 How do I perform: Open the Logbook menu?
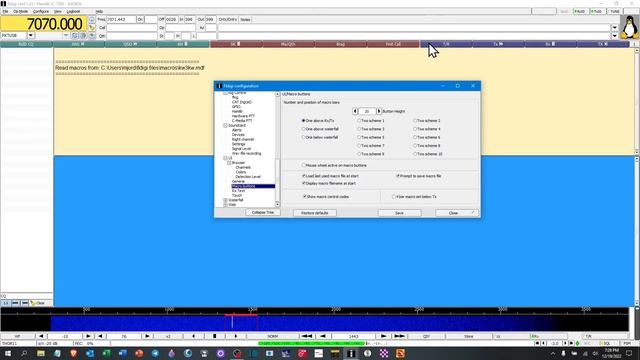click(x=73, y=11)
